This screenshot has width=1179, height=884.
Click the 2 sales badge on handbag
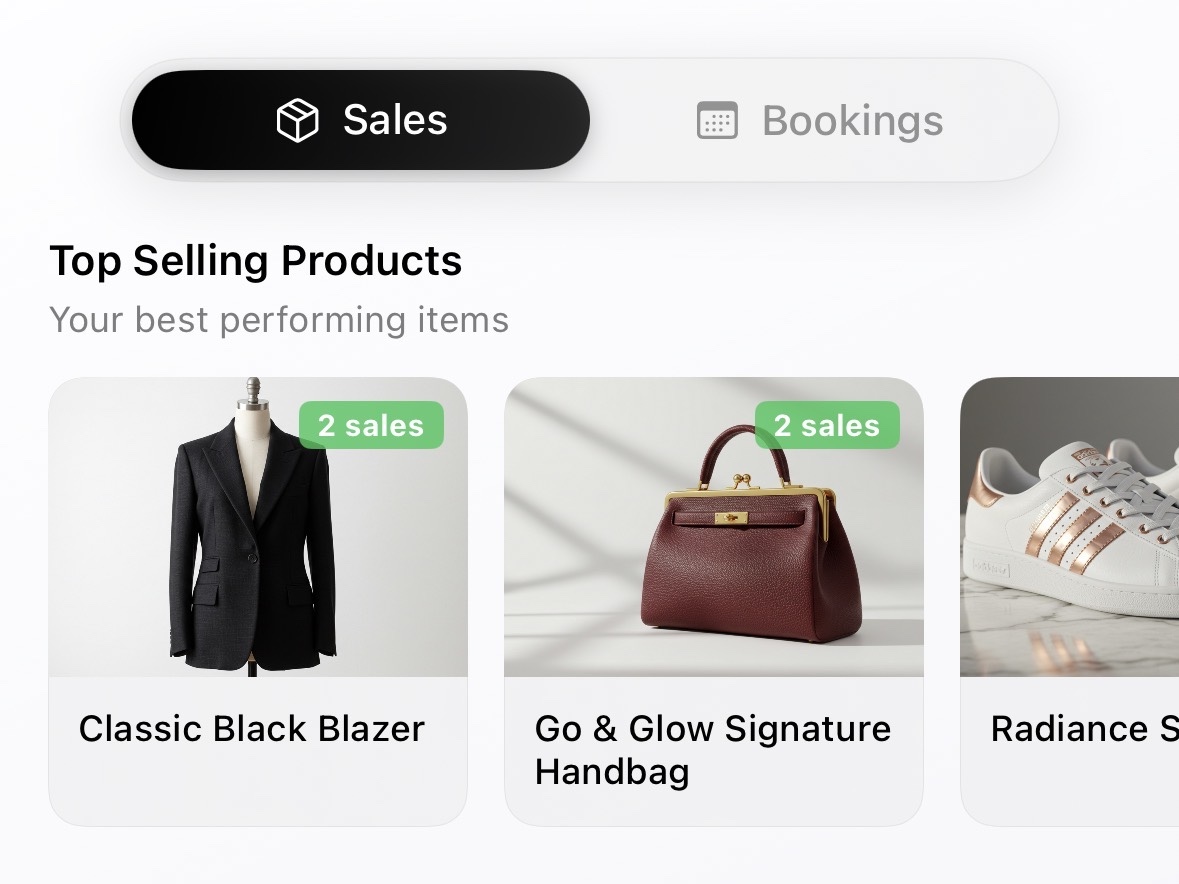click(x=827, y=425)
